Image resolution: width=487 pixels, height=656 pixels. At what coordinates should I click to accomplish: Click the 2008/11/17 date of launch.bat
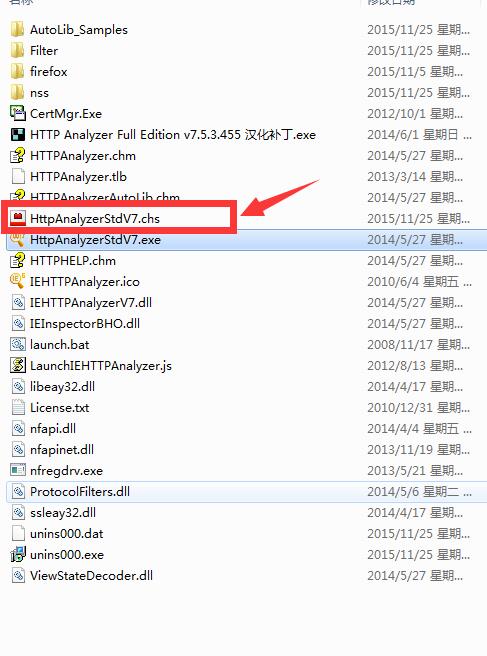pos(418,345)
